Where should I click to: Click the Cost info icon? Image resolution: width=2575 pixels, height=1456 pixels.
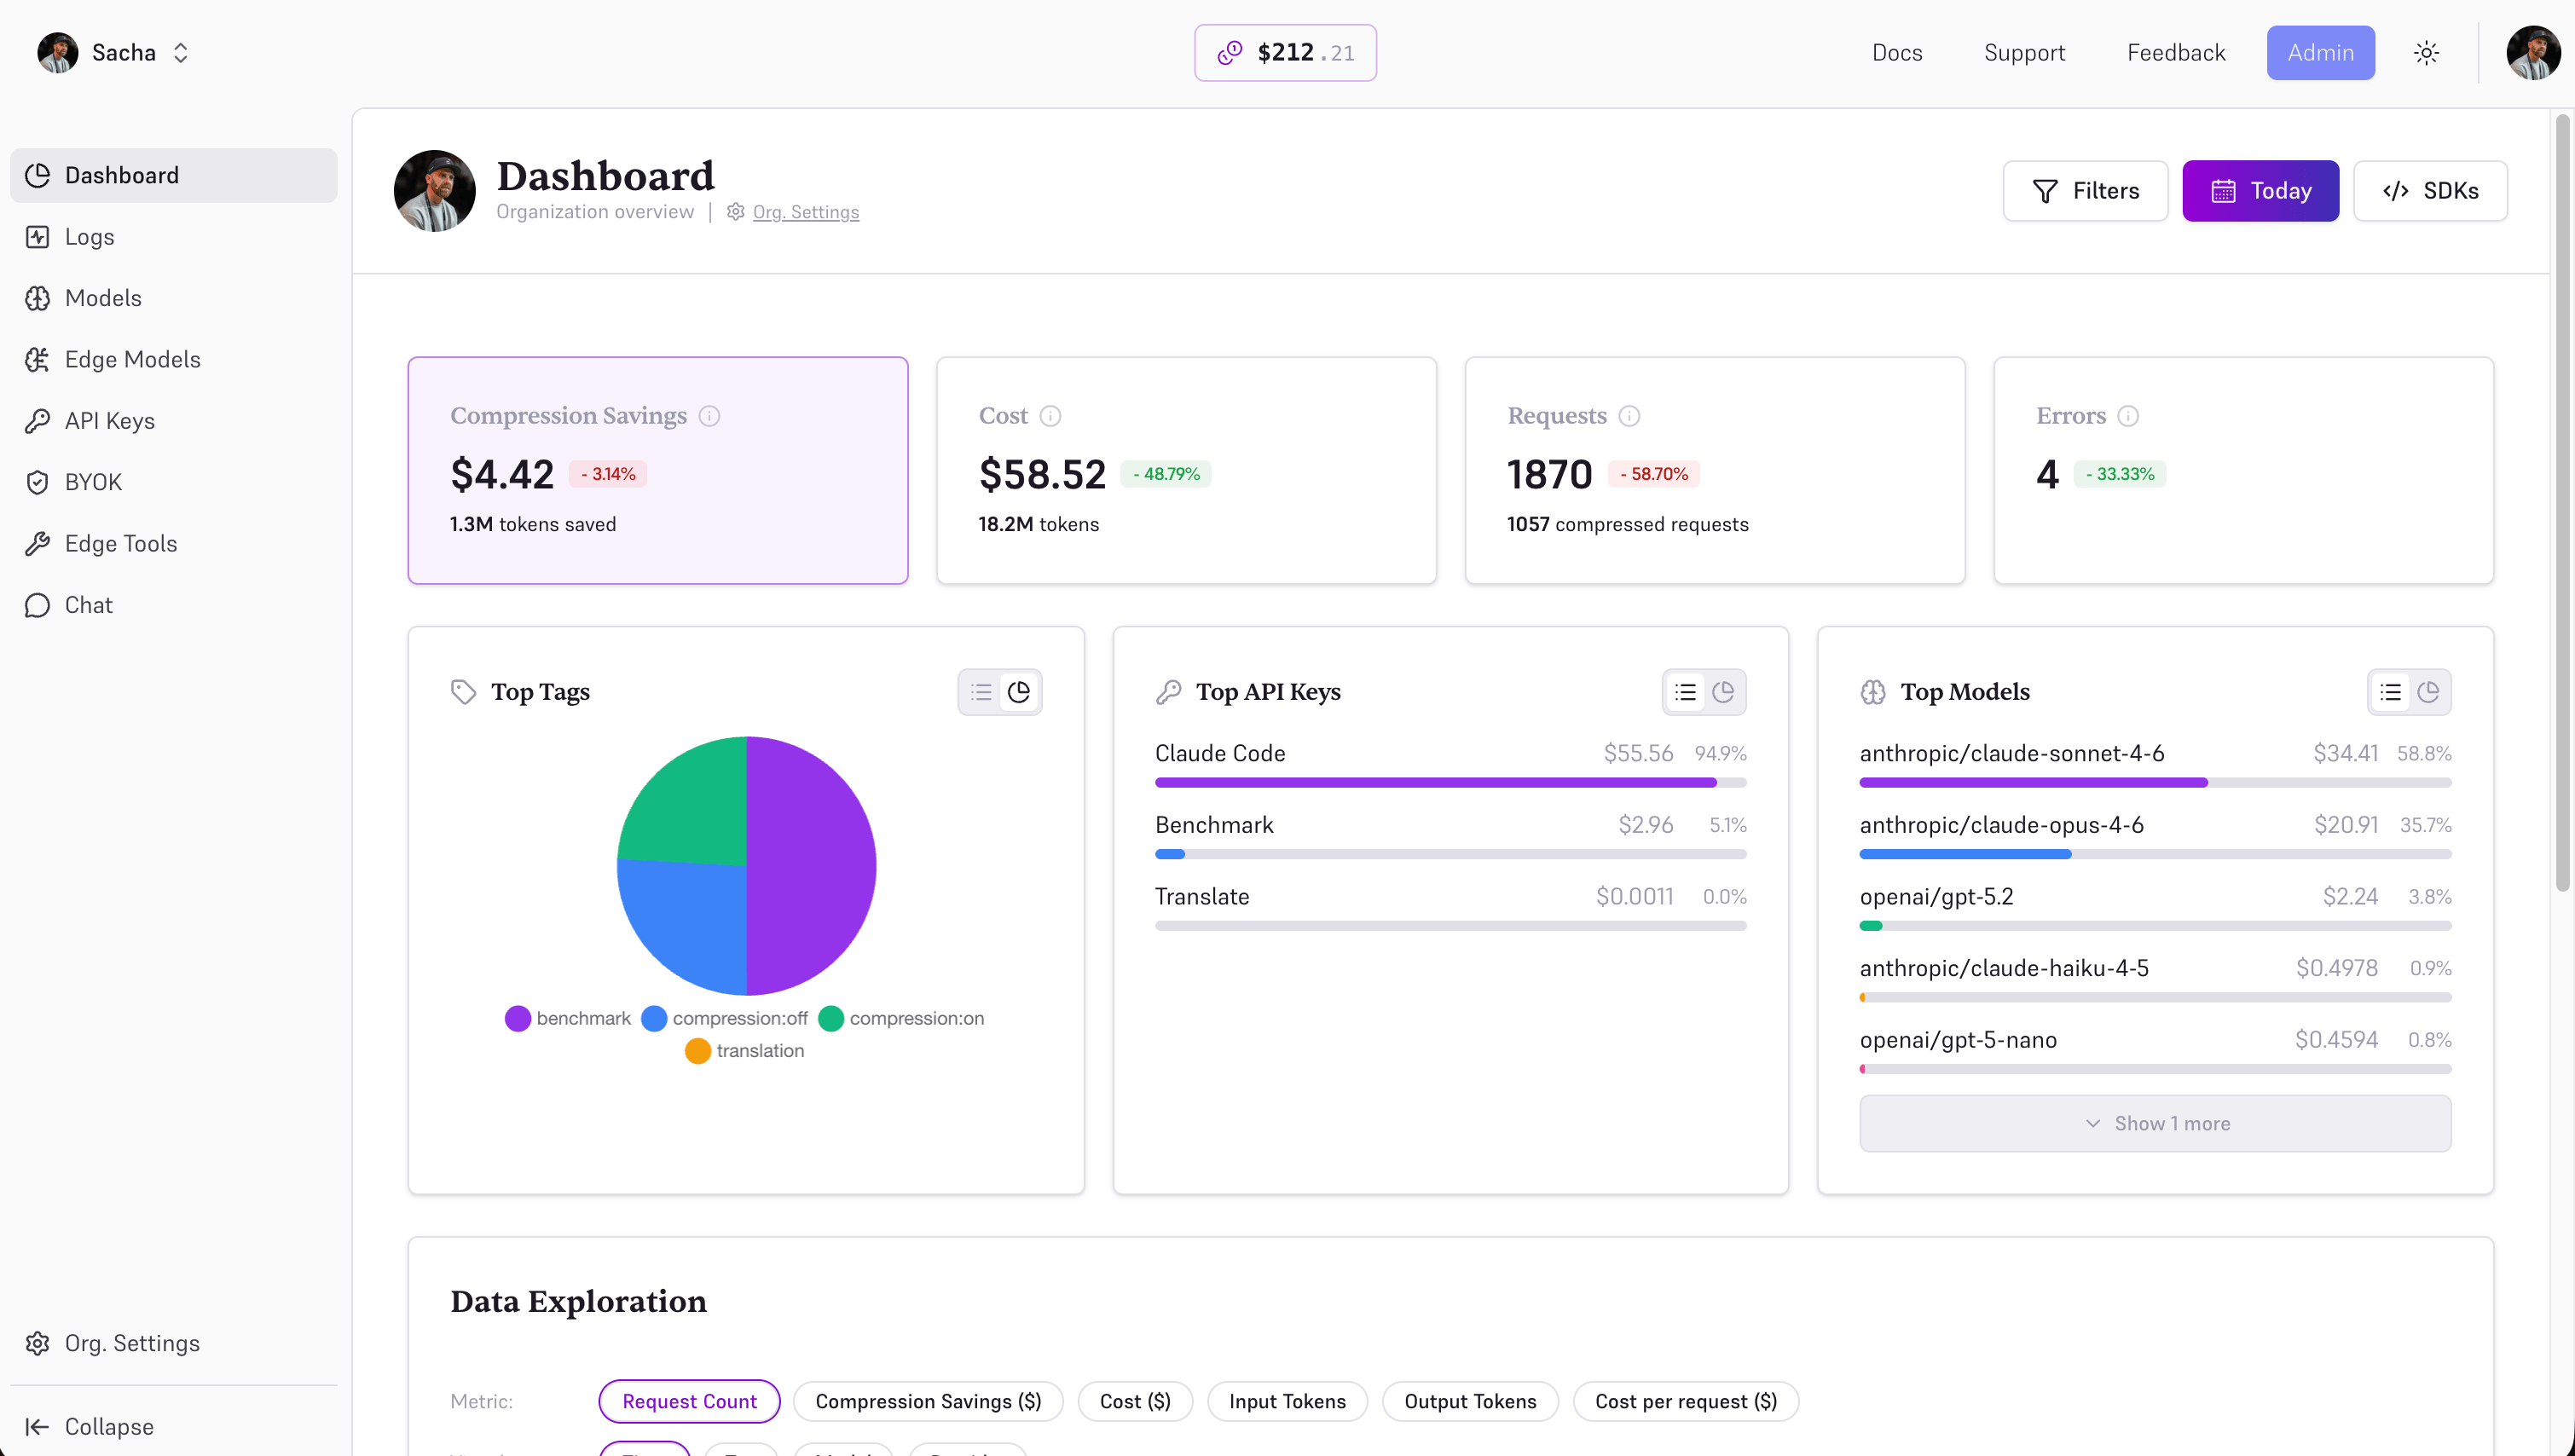(1050, 416)
